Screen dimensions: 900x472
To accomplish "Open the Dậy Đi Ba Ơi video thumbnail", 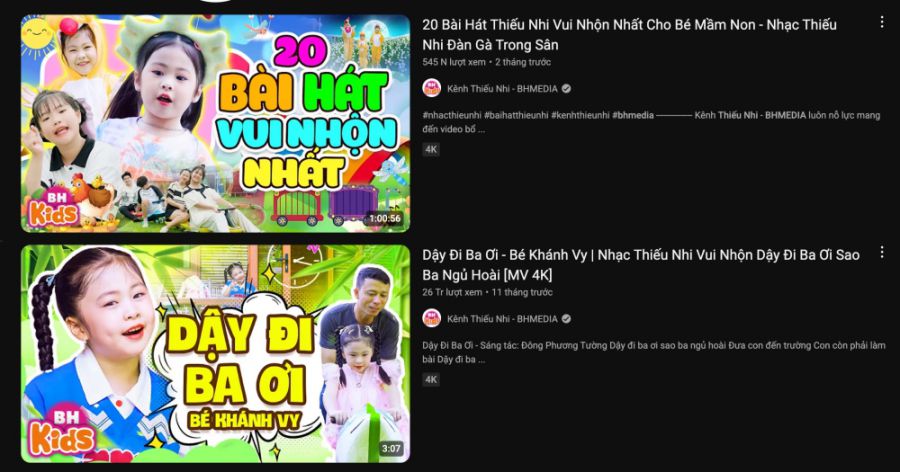I will click(x=216, y=354).
